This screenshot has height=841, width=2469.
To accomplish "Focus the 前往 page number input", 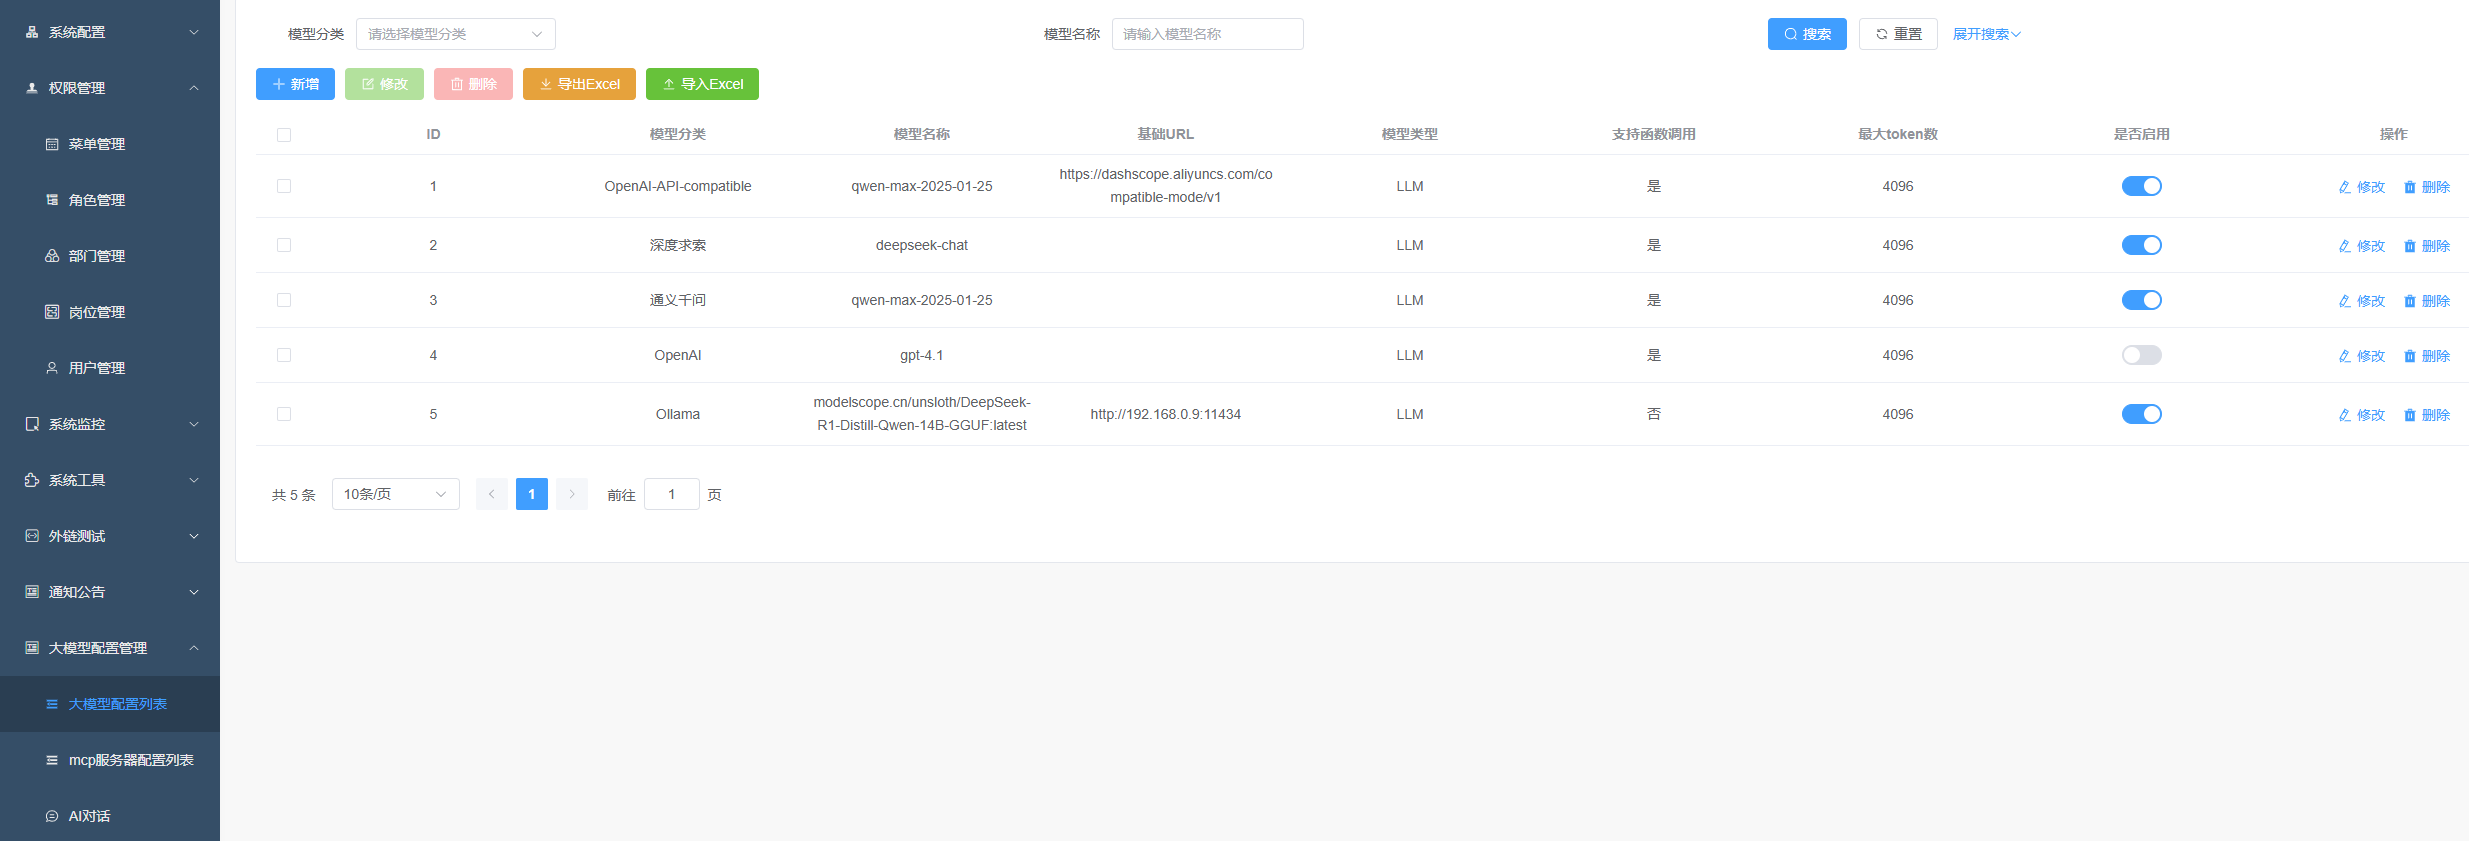I will [672, 494].
